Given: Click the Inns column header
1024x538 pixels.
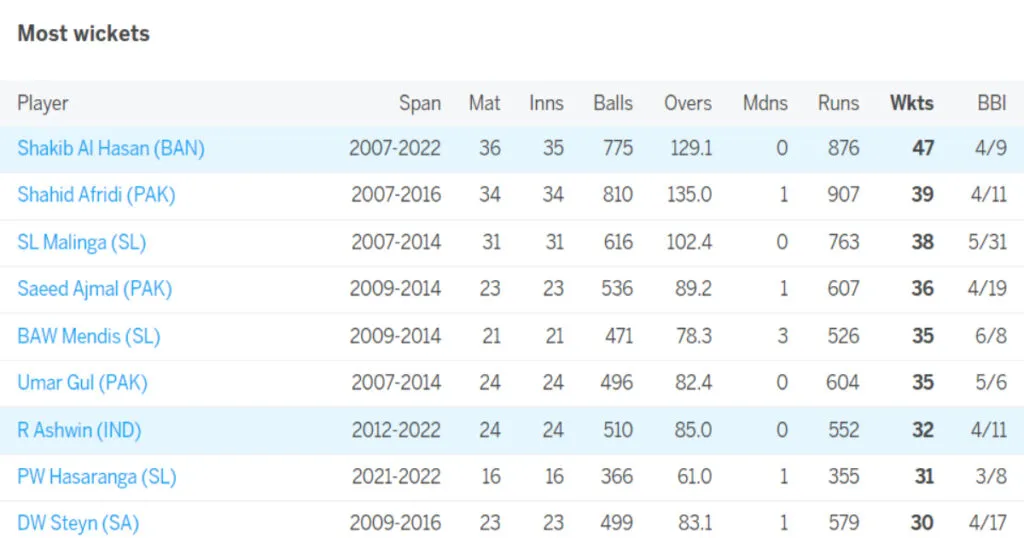Looking at the screenshot, I should (x=547, y=103).
